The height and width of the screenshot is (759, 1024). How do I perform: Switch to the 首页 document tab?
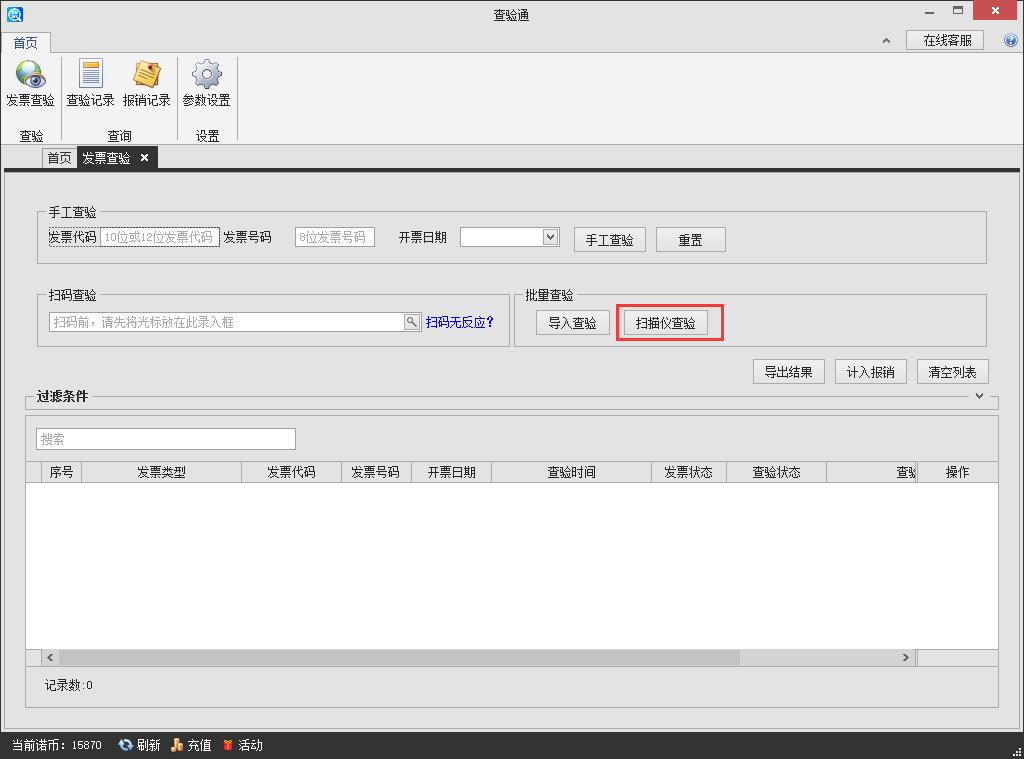pos(59,158)
